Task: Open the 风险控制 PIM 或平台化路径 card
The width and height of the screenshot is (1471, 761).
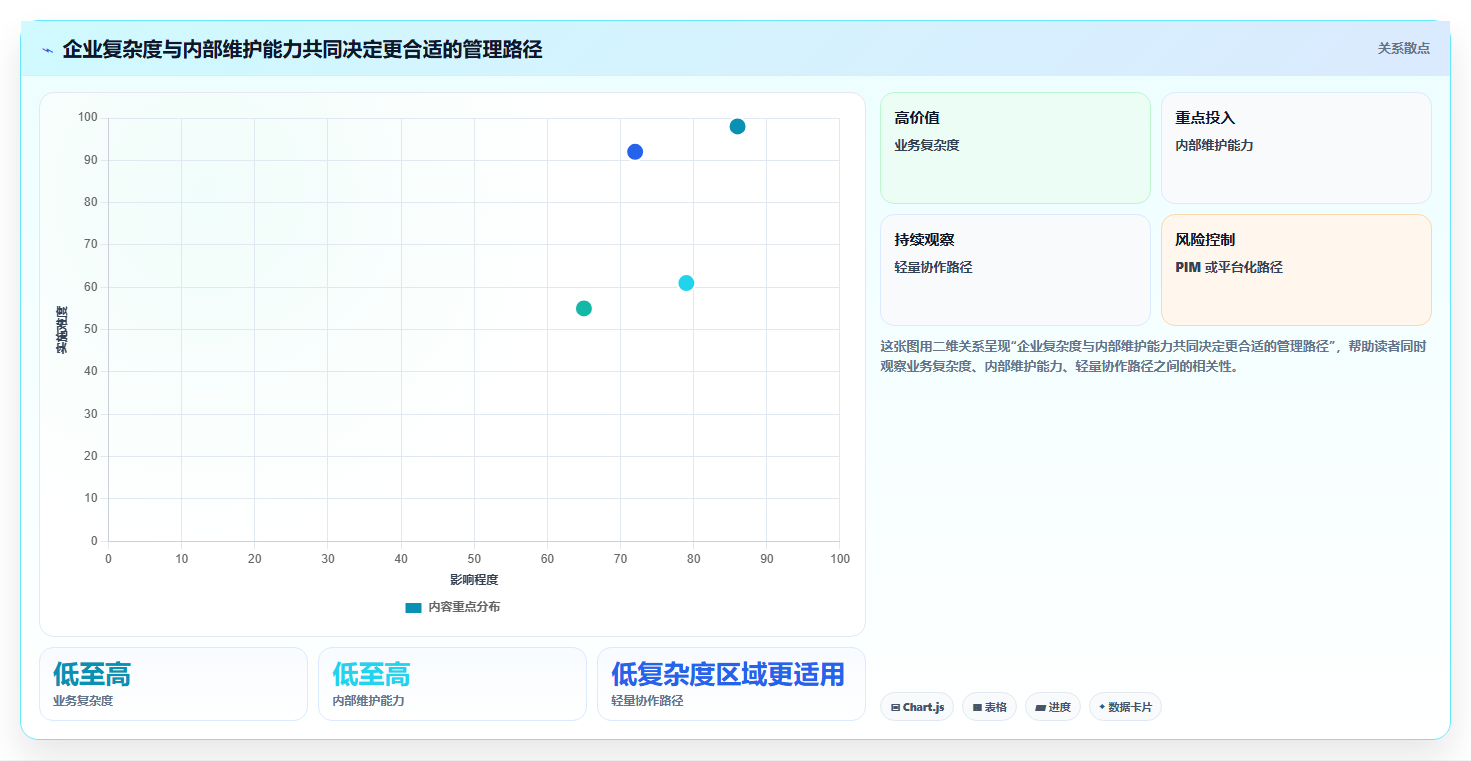Action: pos(1296,270)
